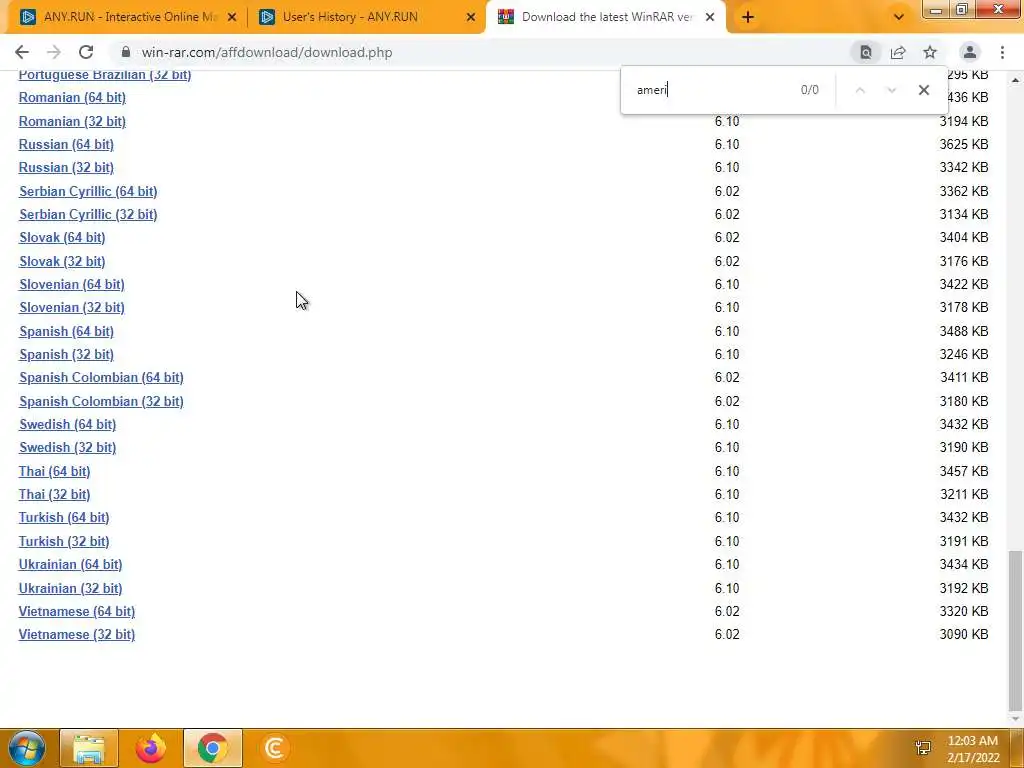Click the padlock site info icon
The image size is (1024, 768).
pyautogui.click(x=126, y=52)
